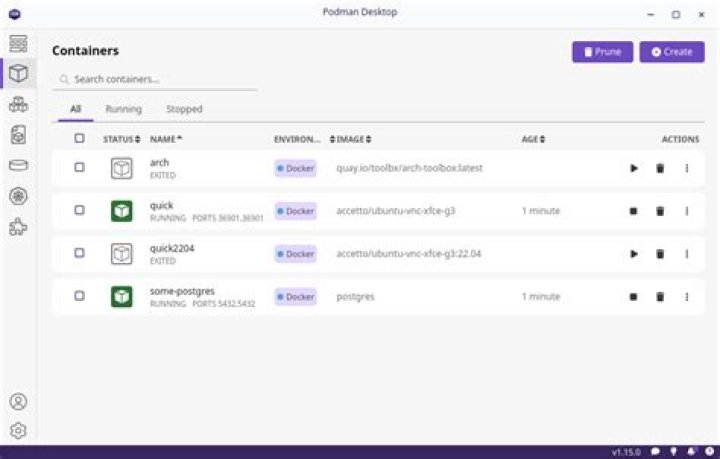
Task: Click the Create button
Action: coord(672,52)
